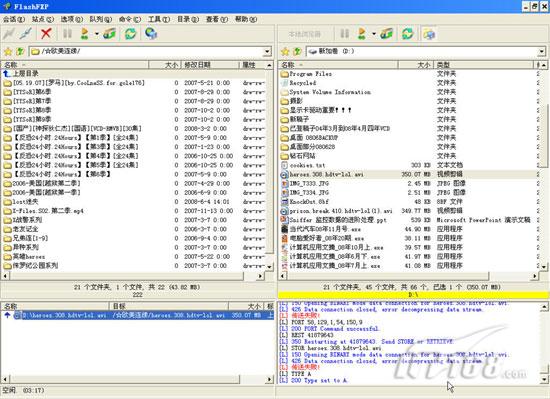Screen dimensions: 550x399
Task: Click the right pane transfer mode icon
Action: pyautogui.click(x=387, y=34)
